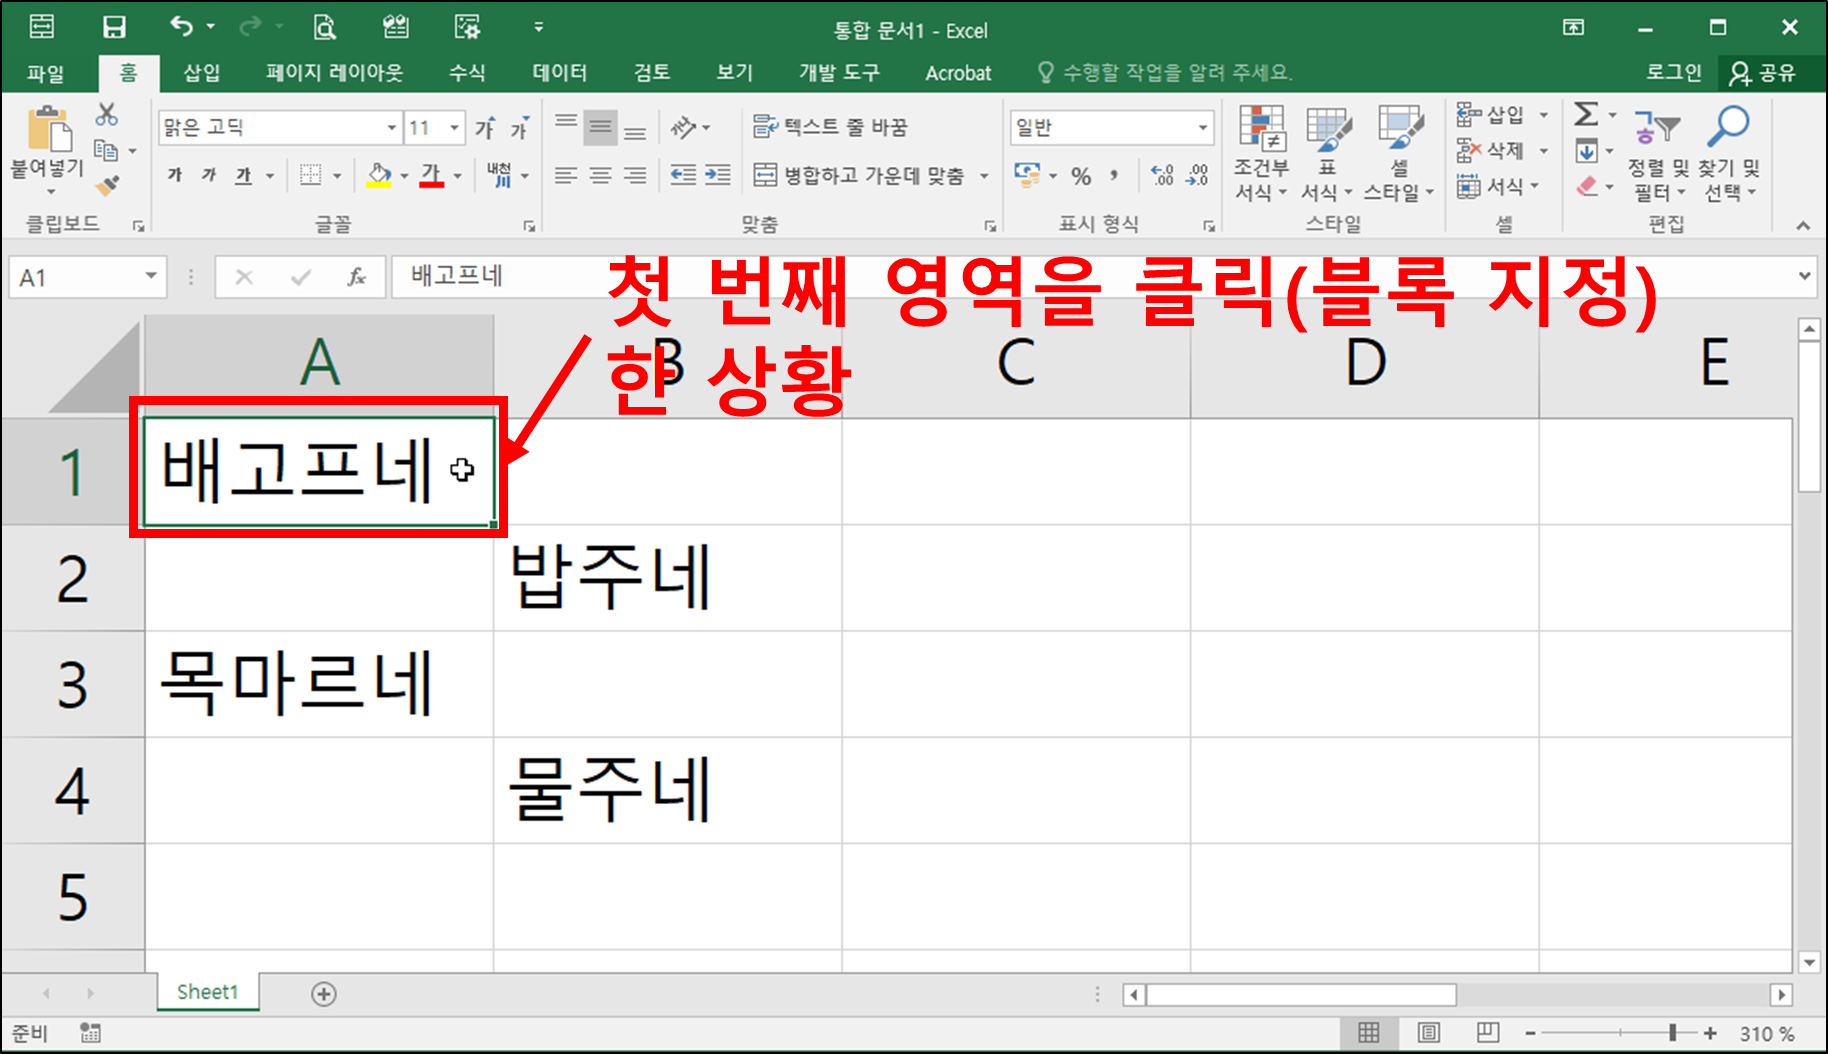Select the Sheet1 tab
This screenshot has height=1054, width=1828.
coord(207,992)
